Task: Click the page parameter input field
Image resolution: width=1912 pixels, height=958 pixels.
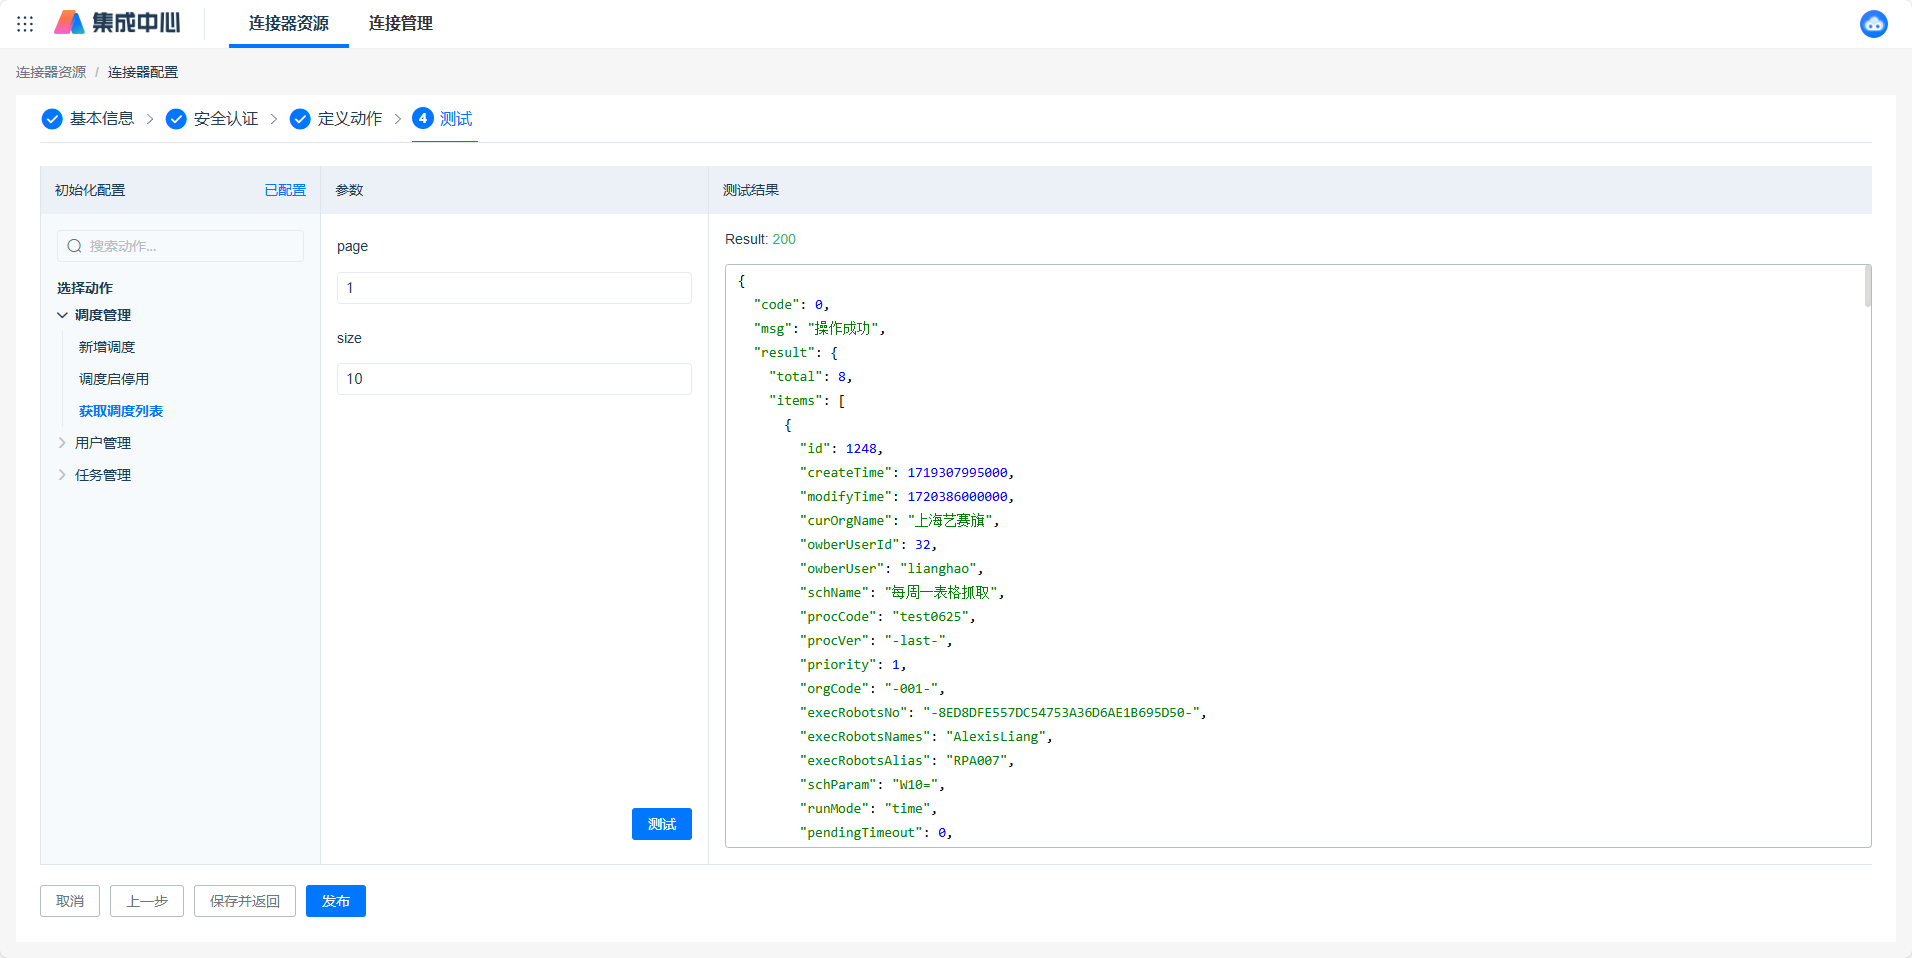Action: point(514,288)
